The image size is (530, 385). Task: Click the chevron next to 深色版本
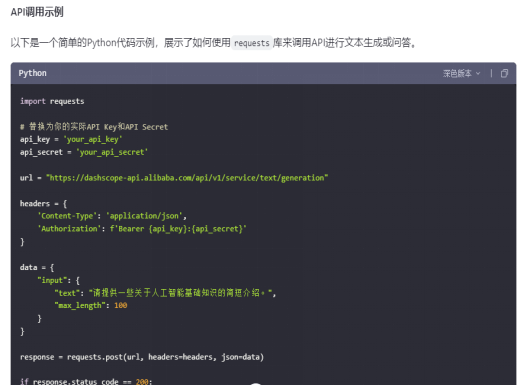478,73
